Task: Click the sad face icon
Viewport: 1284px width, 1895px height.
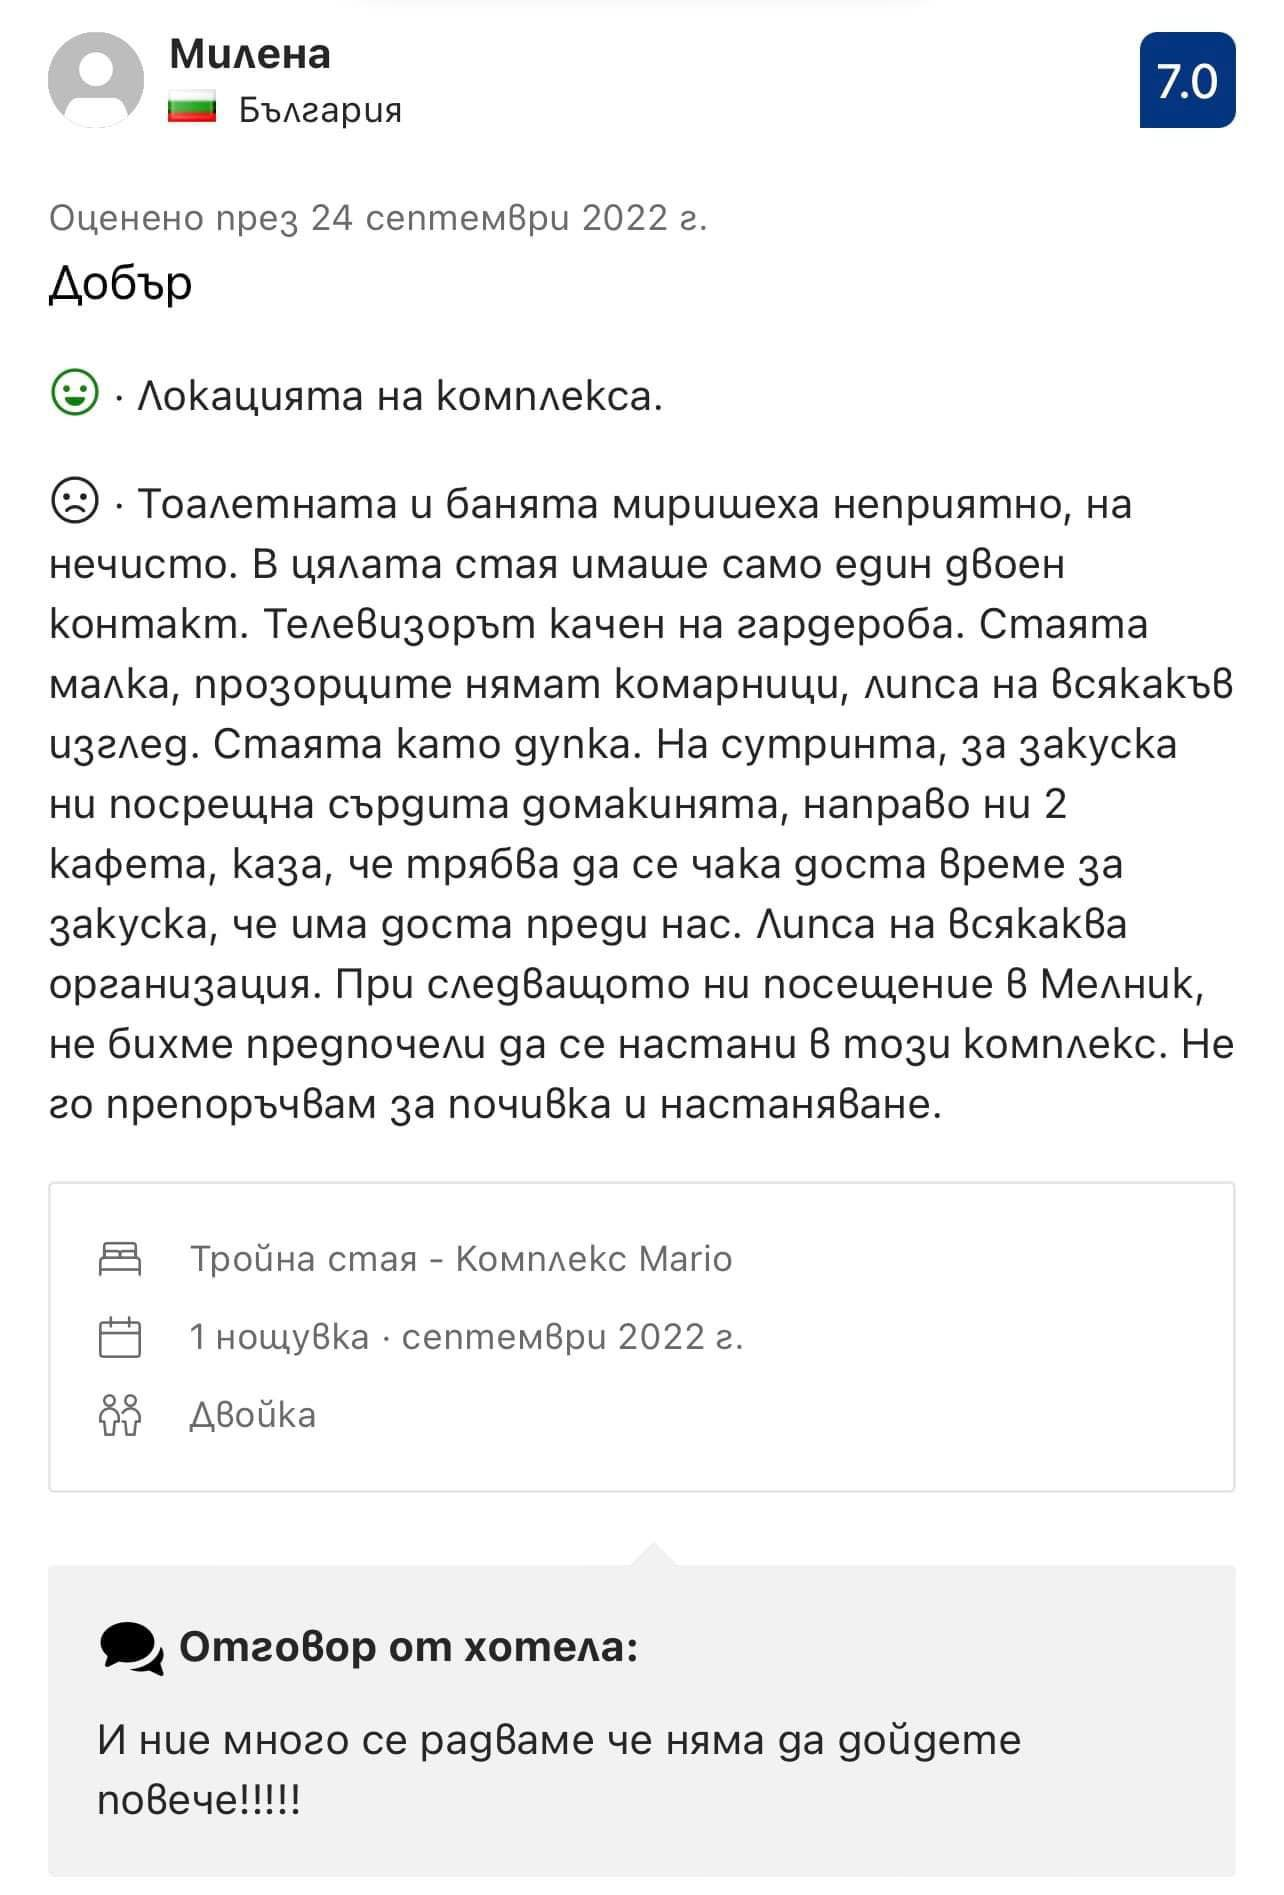Action: click(x=74, y=502)
